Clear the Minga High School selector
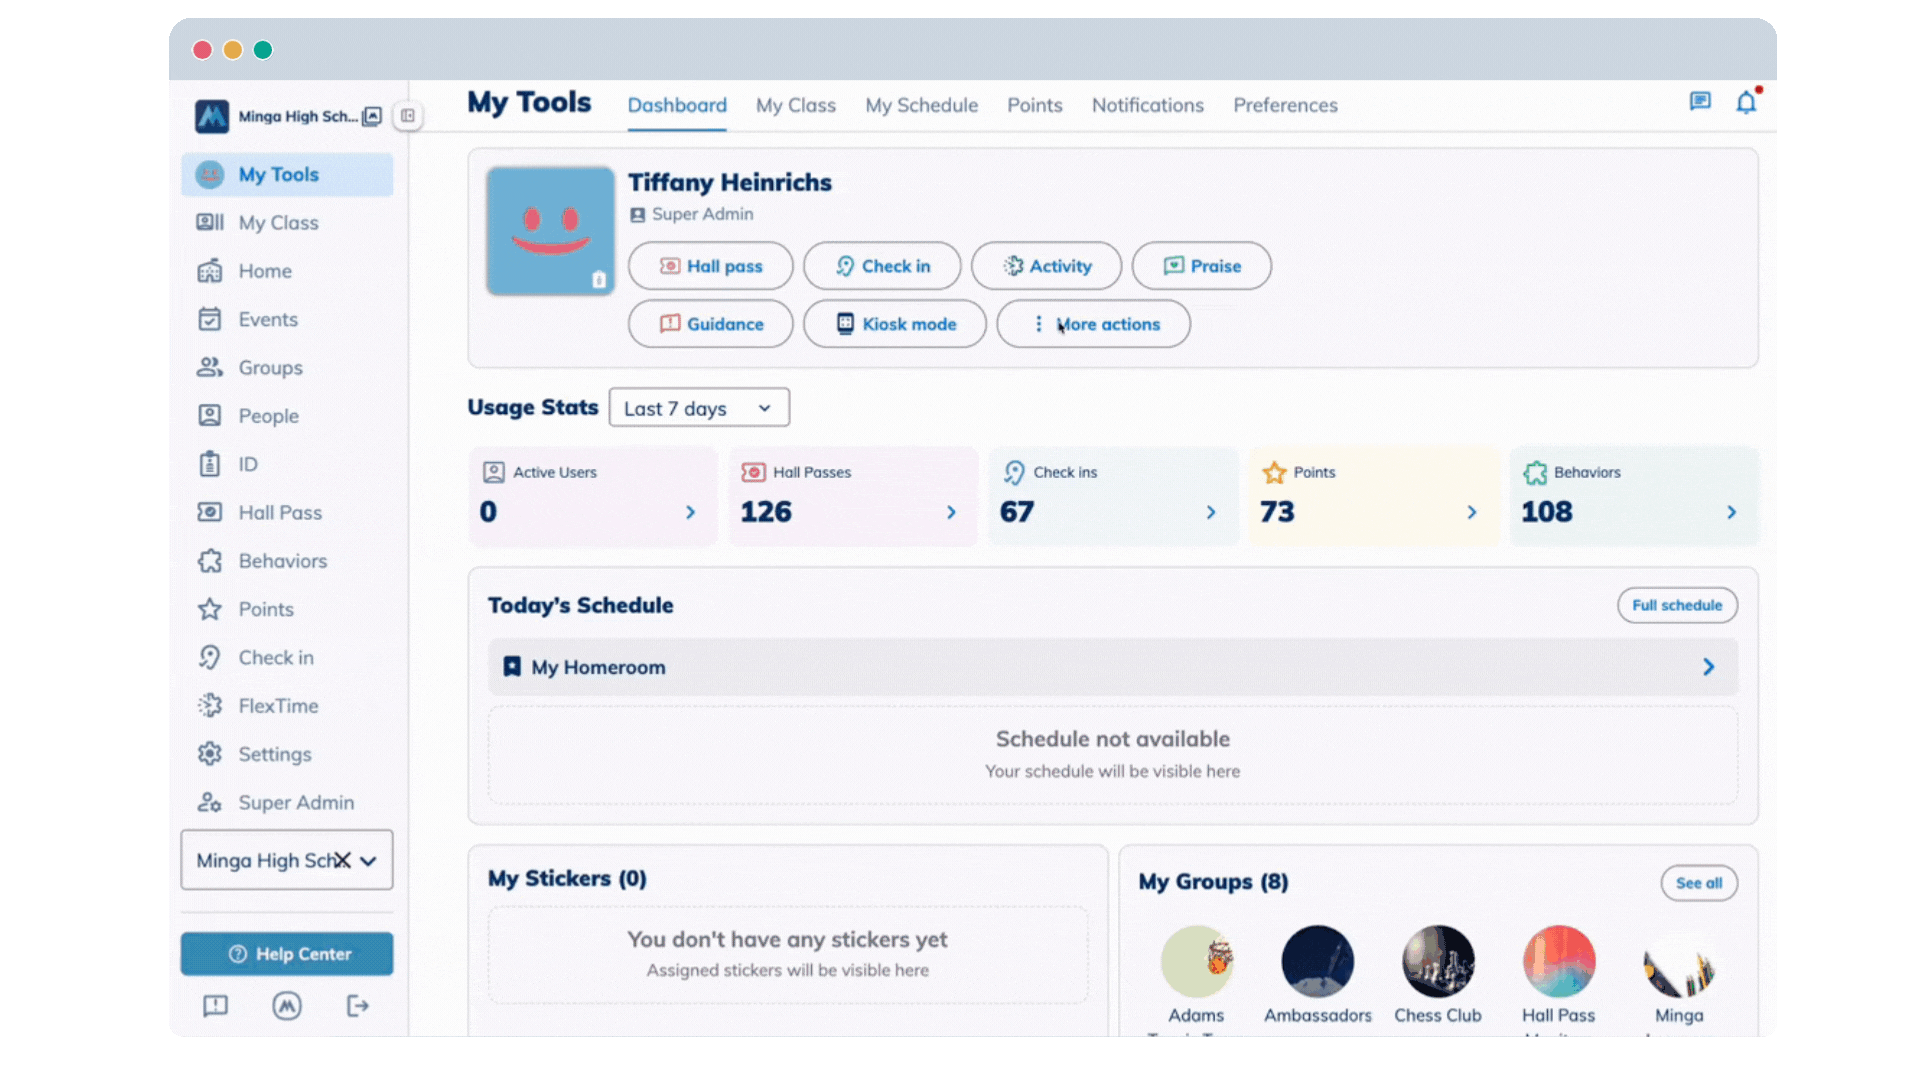This screenshot has height=1080, width=1920. (342, 860)
